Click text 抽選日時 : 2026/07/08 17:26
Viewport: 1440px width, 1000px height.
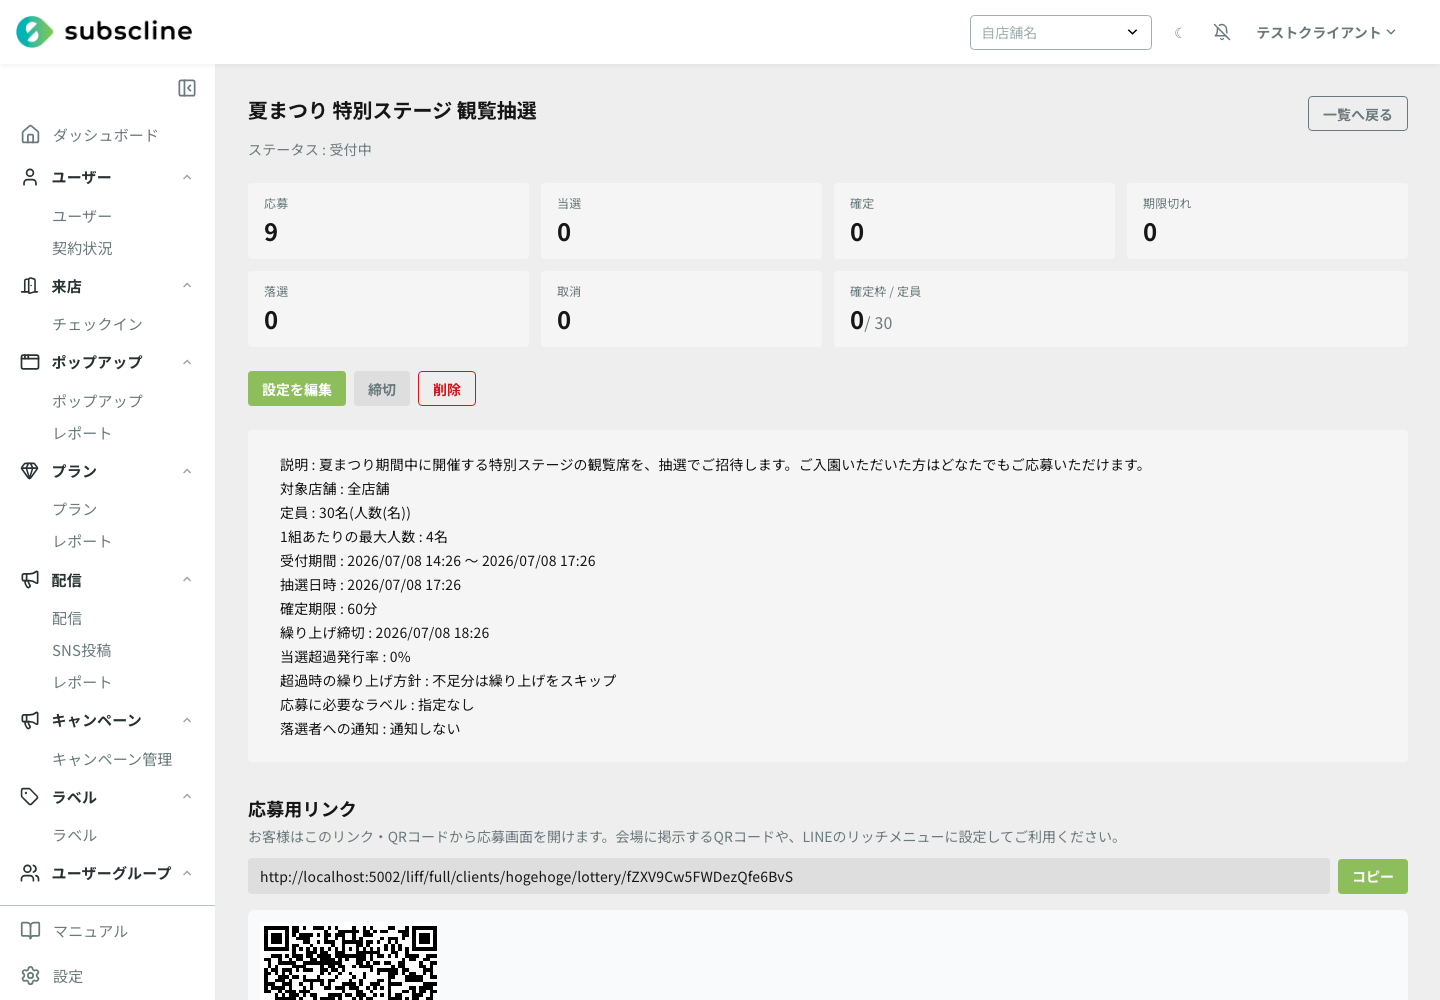371,585
